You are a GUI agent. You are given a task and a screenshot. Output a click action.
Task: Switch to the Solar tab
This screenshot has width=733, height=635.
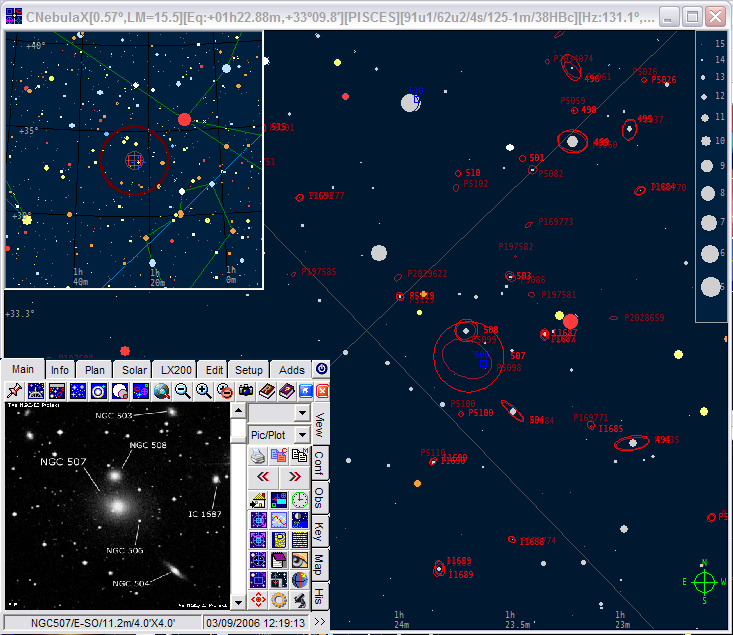click(x=135, y=370)
